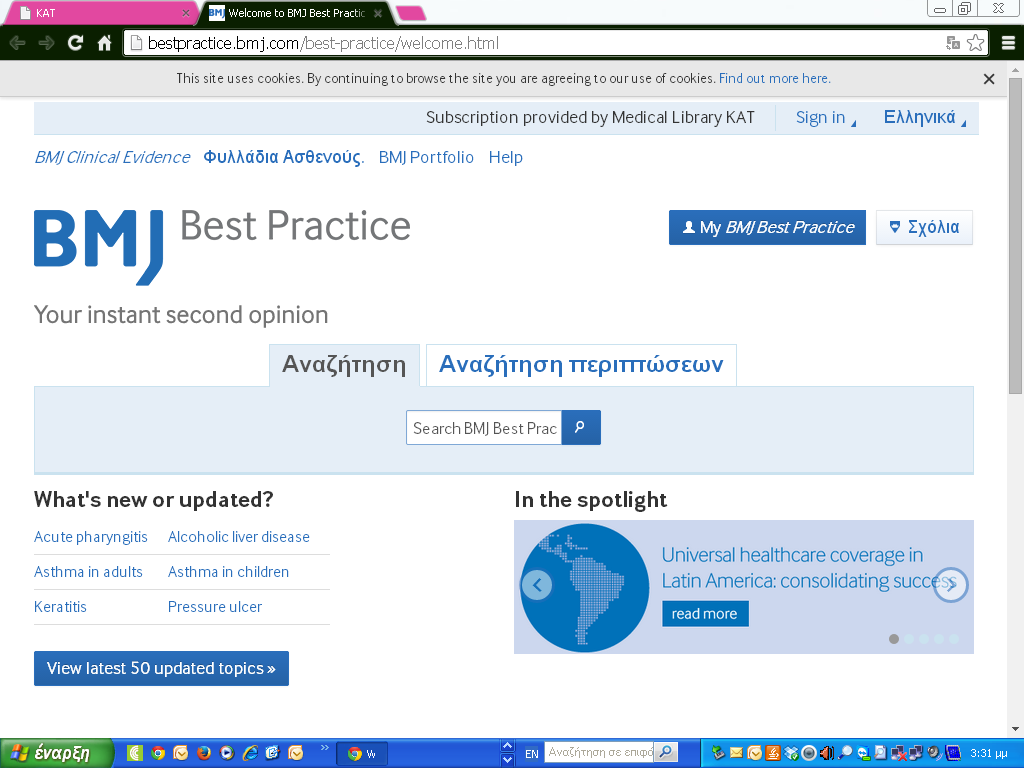Image resolution: width=1024 pixels, height=768 pixels.
Task: Go back with the browser back arrow
Action: click(x=18, y=43)
